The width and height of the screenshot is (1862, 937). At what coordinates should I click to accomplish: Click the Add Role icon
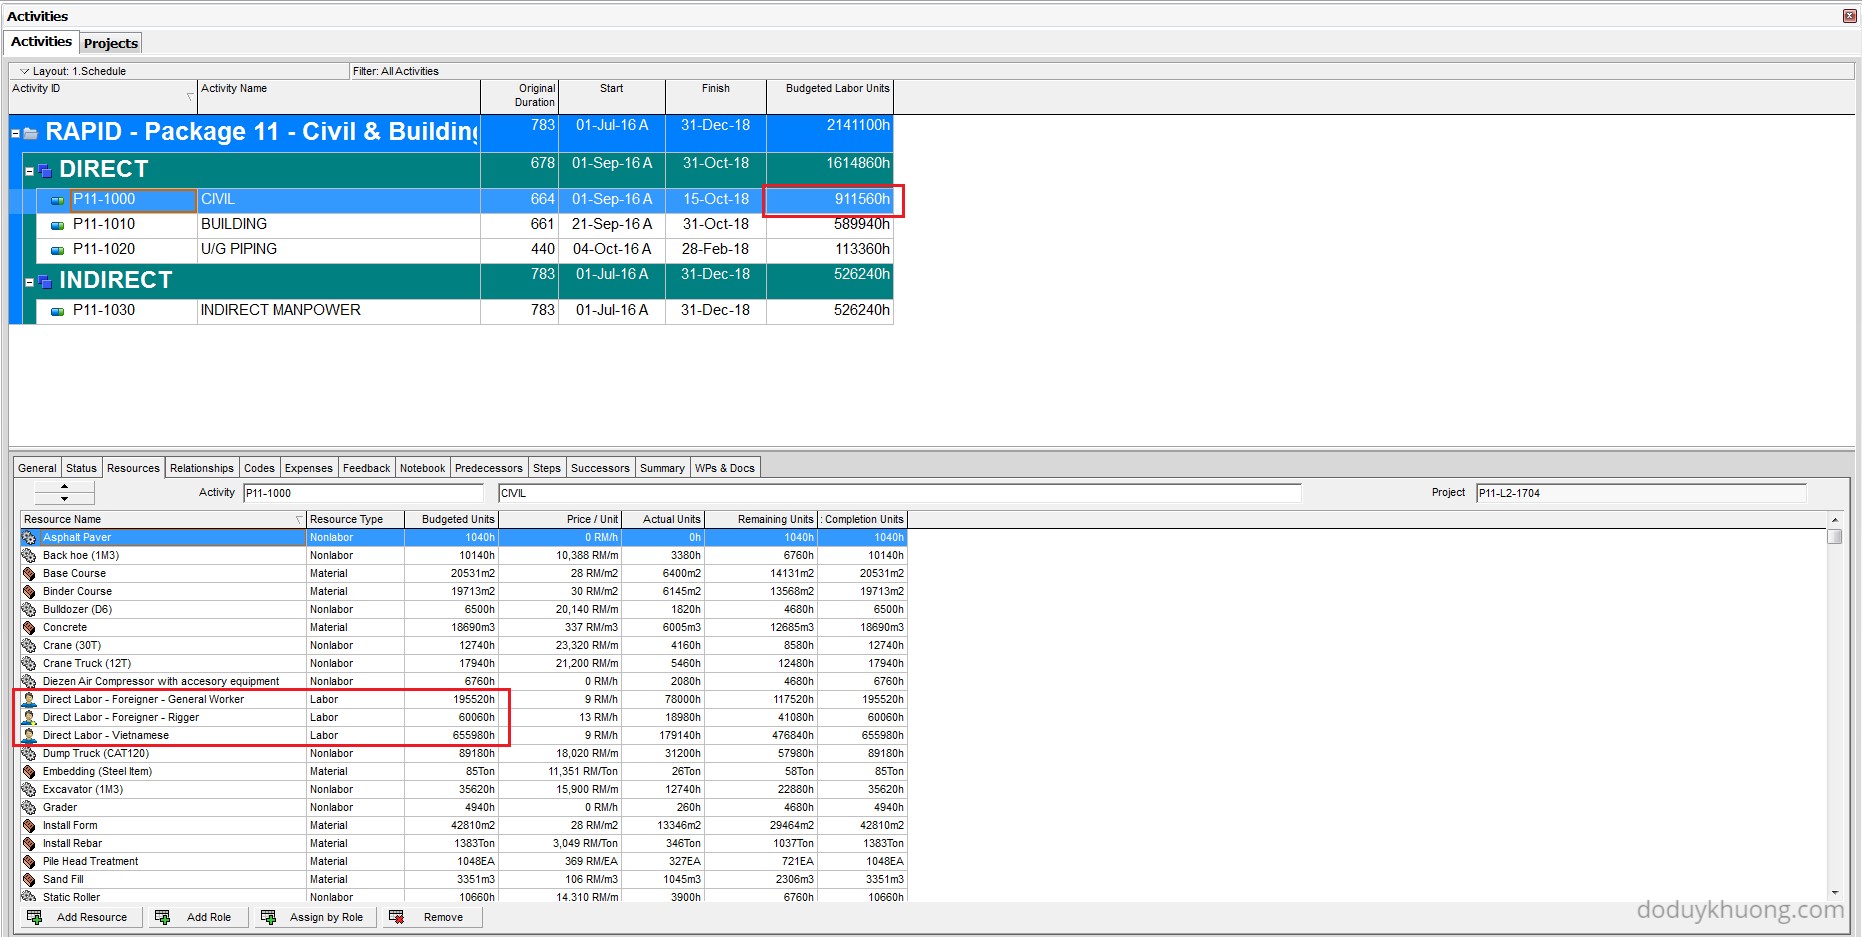[x=162, y=917]
